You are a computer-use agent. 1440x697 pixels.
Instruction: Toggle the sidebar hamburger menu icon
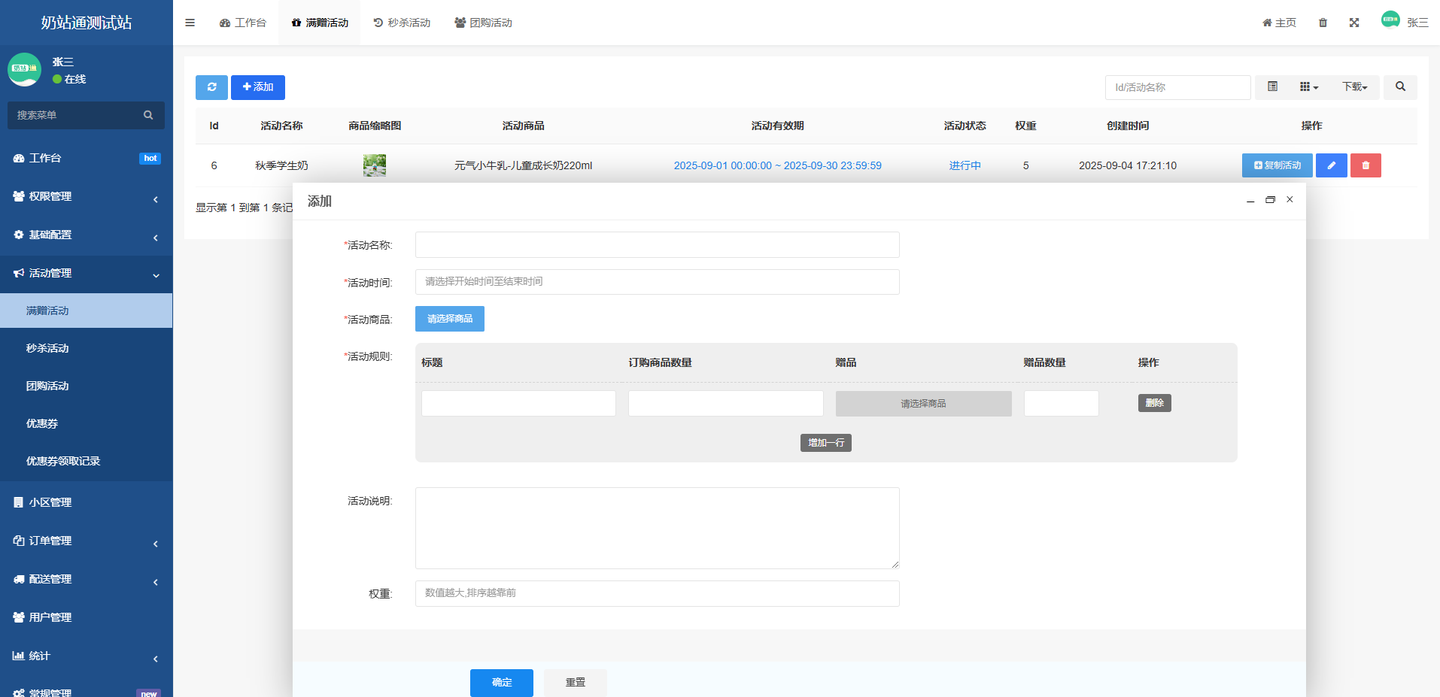[190, 23]
